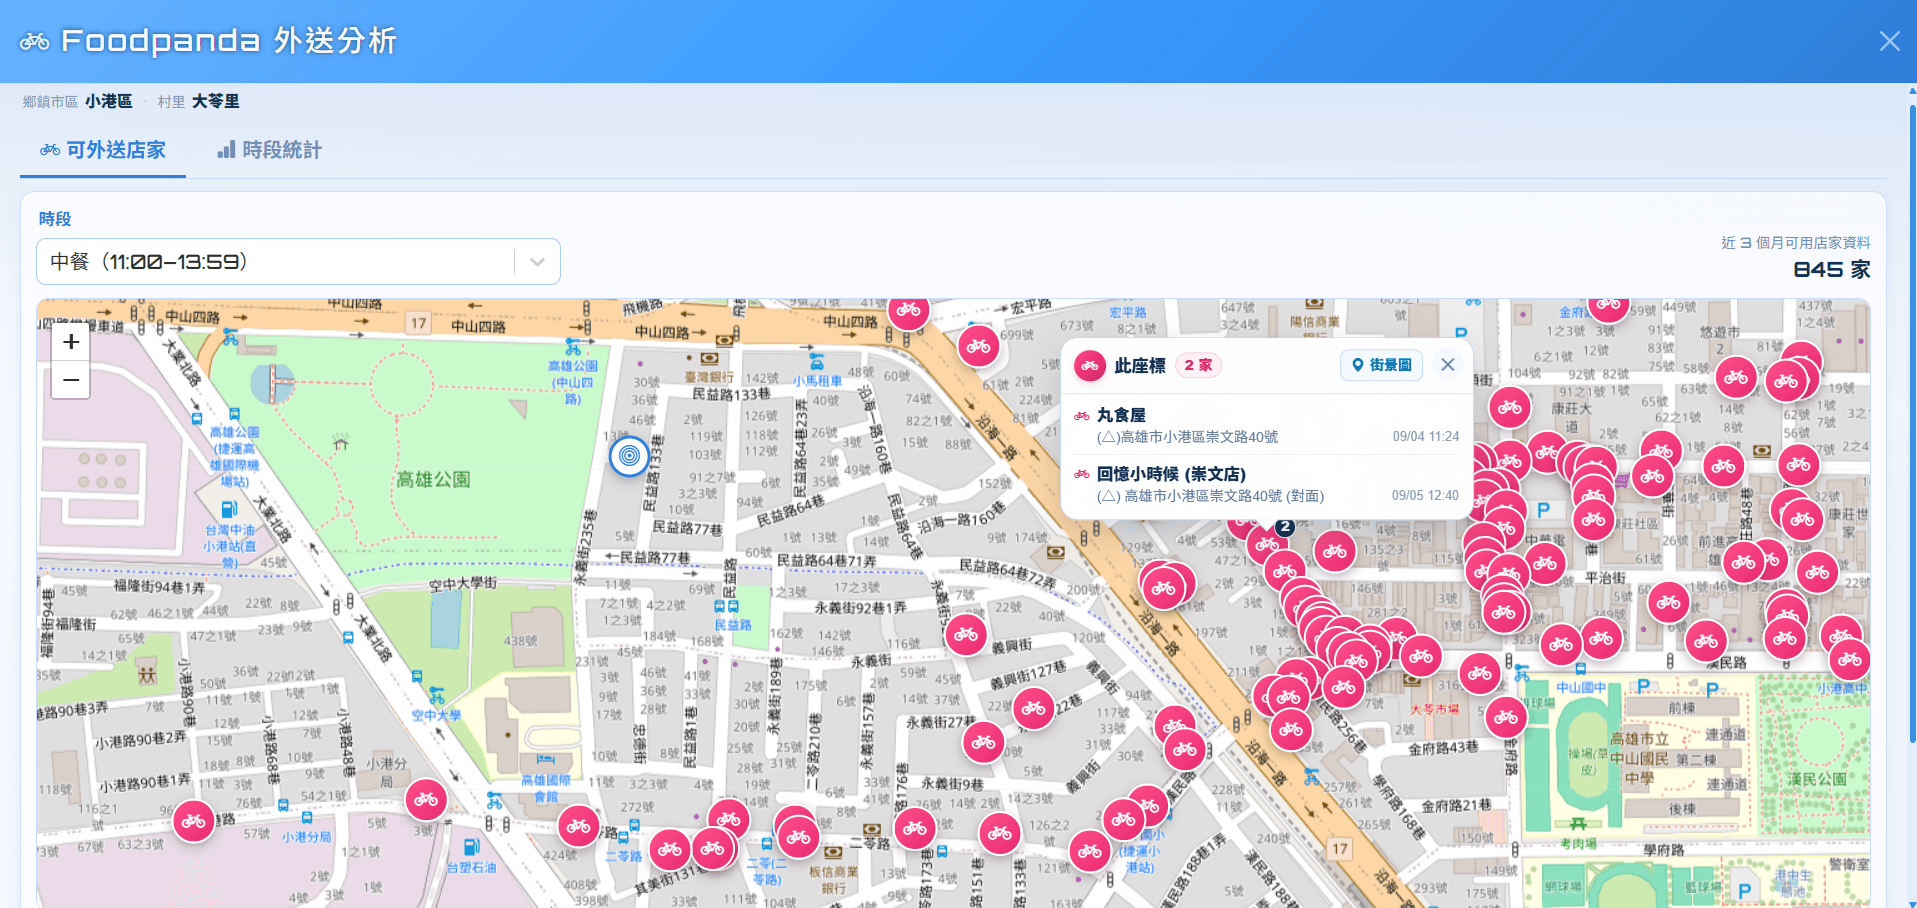Click the 845 家 store count
The image size is (1917, 908).
click(x=1831, y=269)
